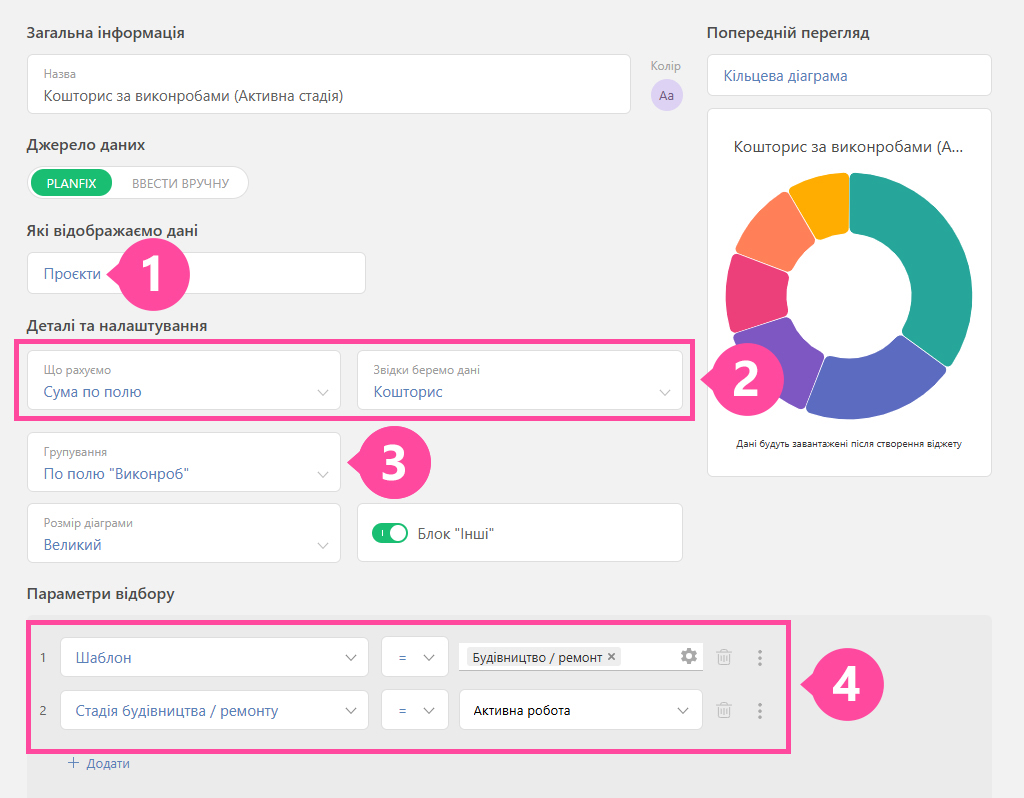
Task: Click the note Дані будуть завантажені після створення
Action: [848, 444]
